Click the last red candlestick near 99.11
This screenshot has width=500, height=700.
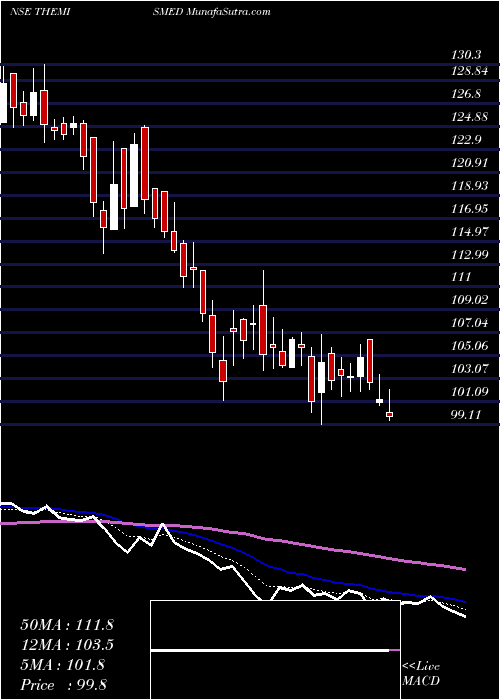pyautogui.click(x=389, y=414)
